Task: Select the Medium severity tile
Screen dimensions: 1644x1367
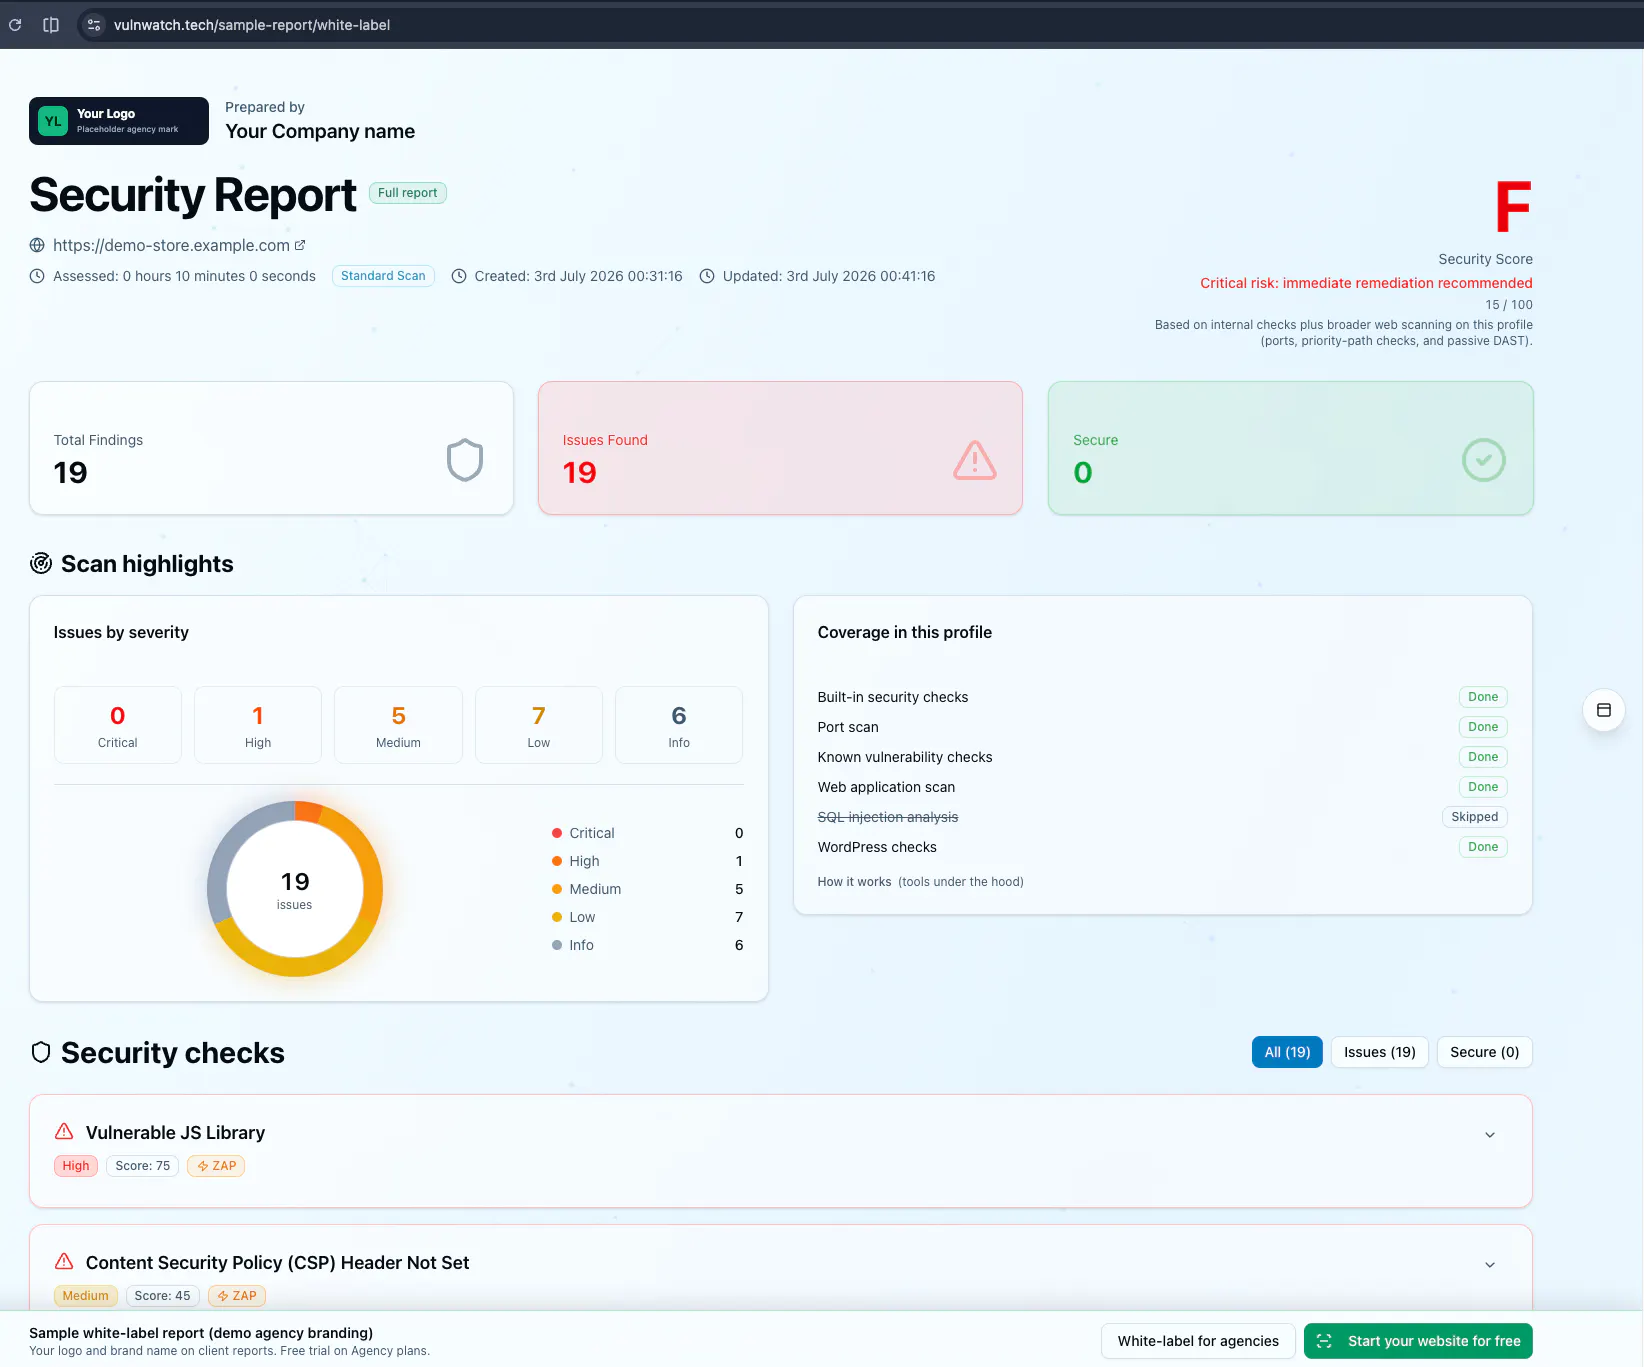Action: pyautogui.click(x=398, y=725)
